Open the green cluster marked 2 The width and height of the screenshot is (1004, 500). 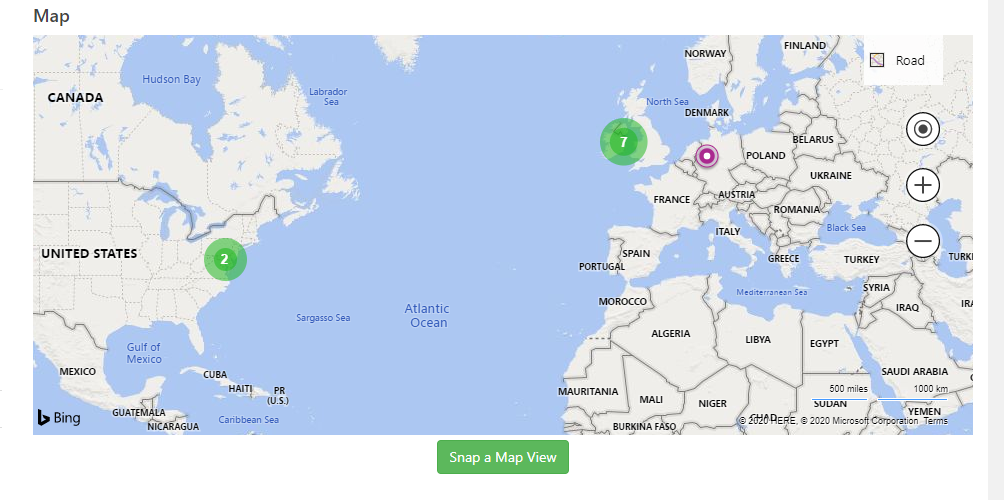click(x=225, y=259)
